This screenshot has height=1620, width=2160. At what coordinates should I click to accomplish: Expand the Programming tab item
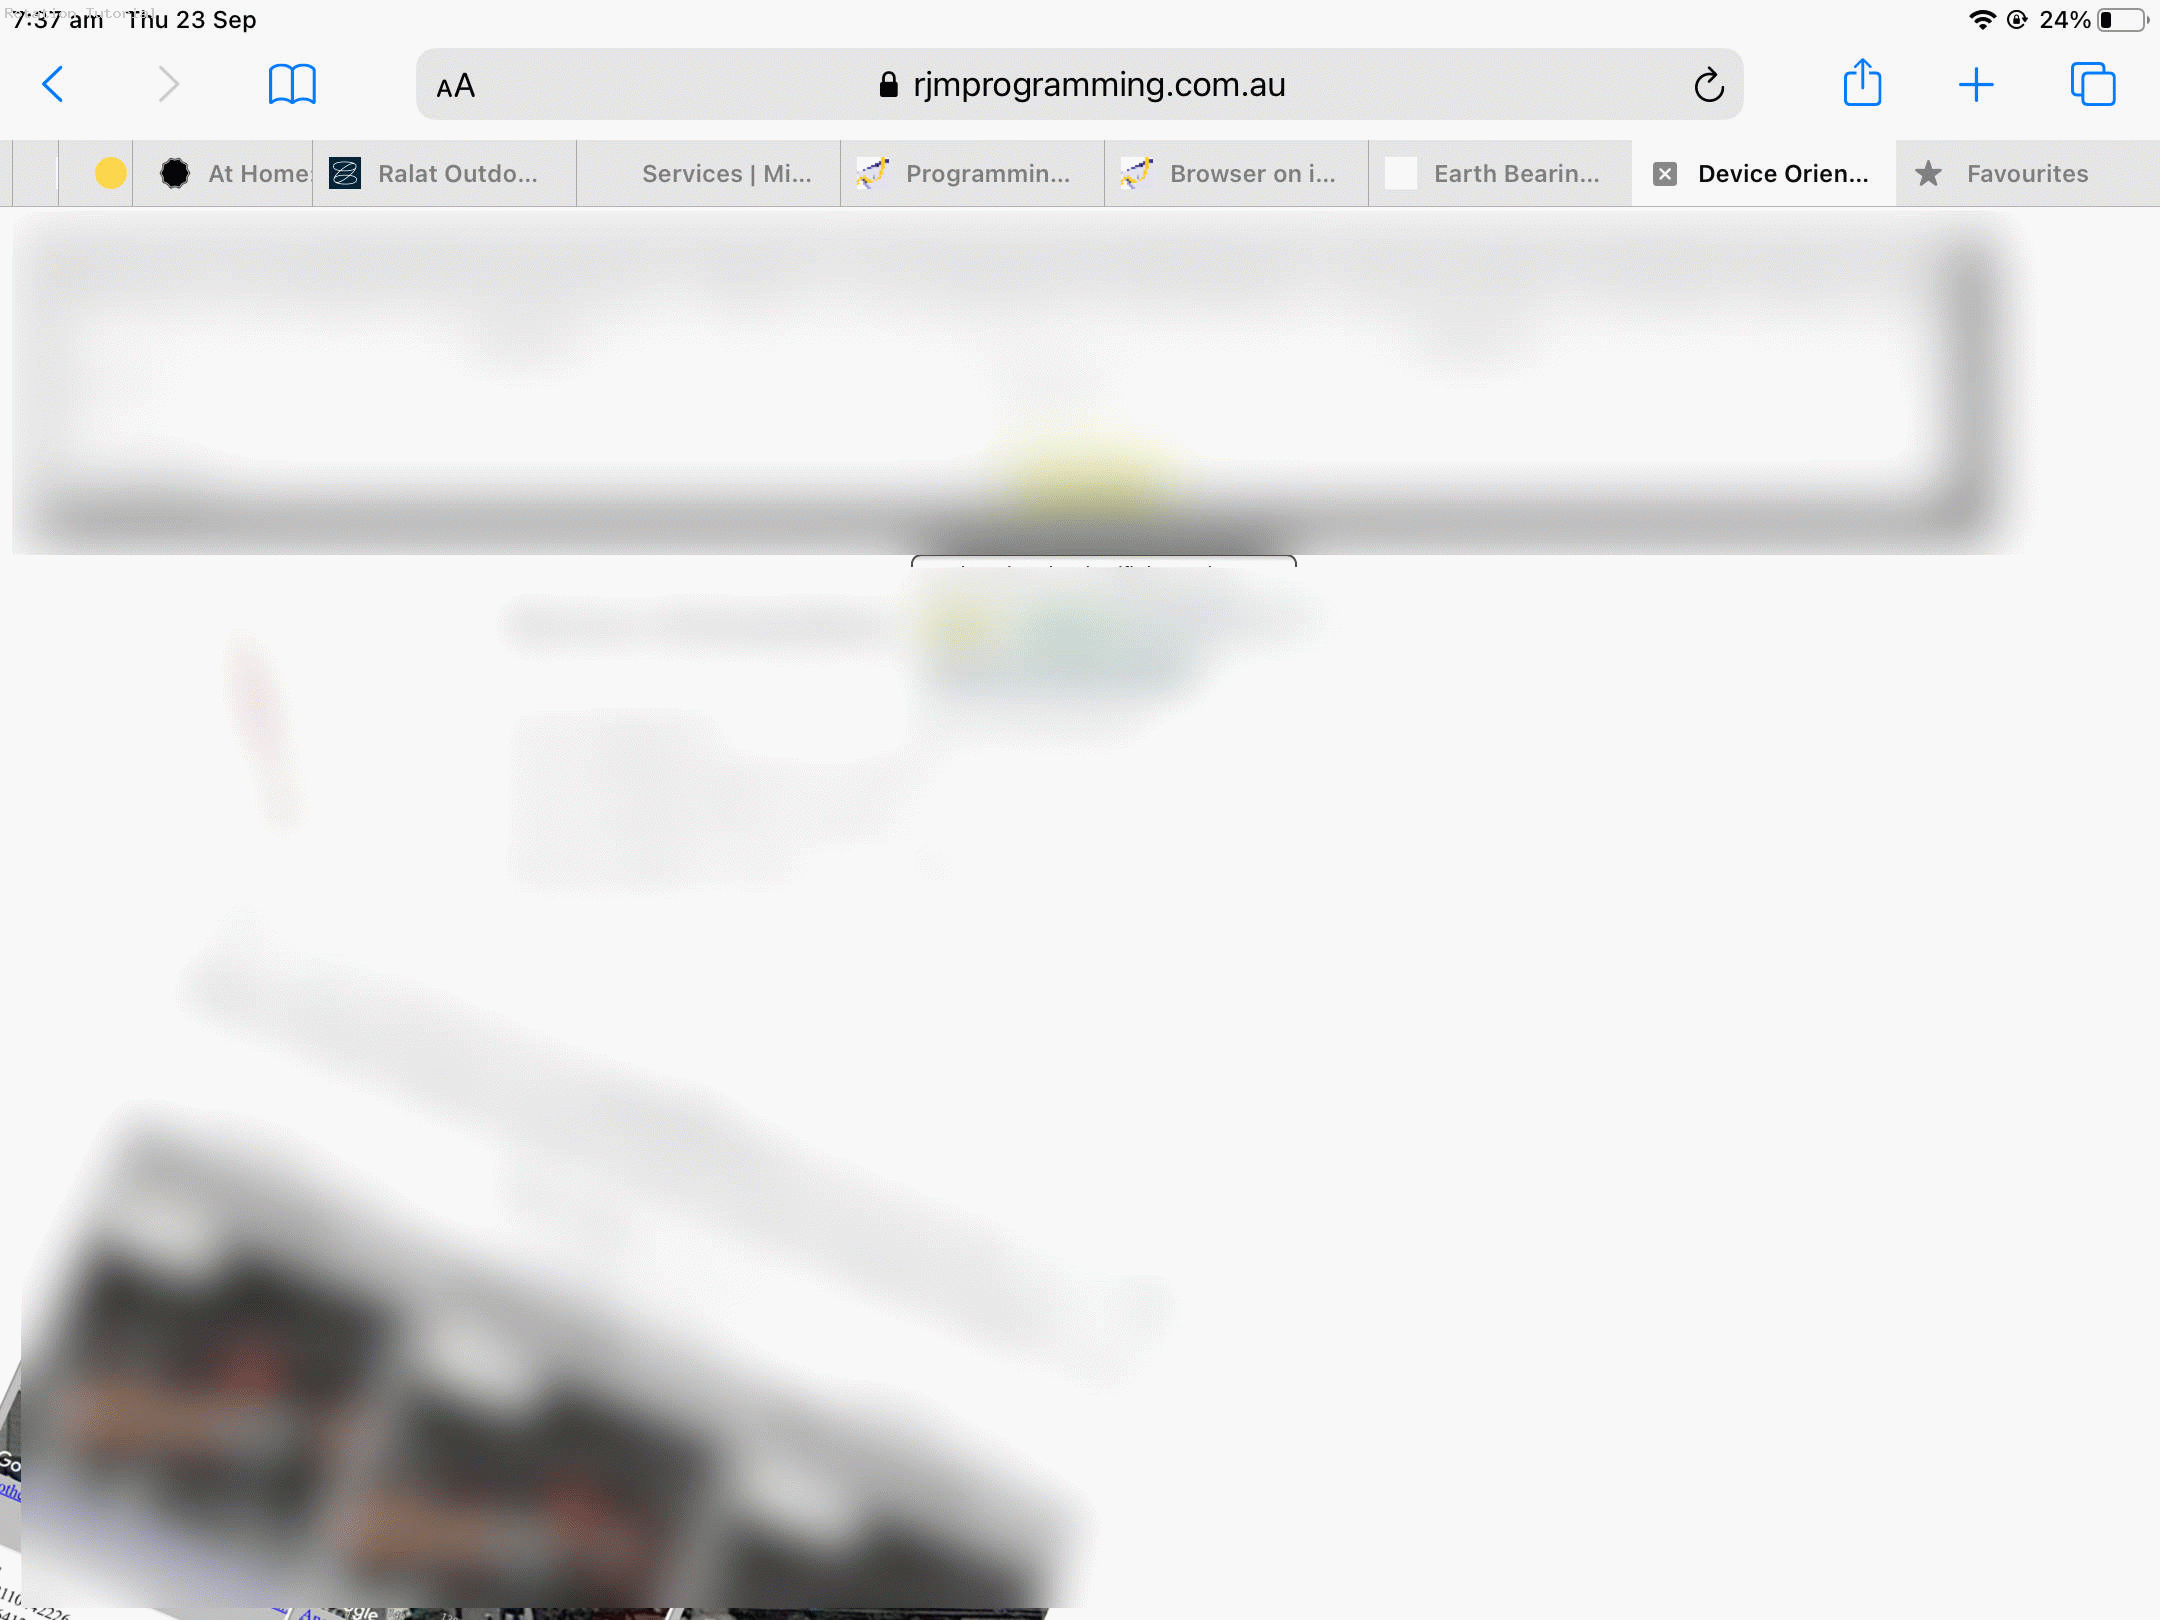(x=971, y=172)
